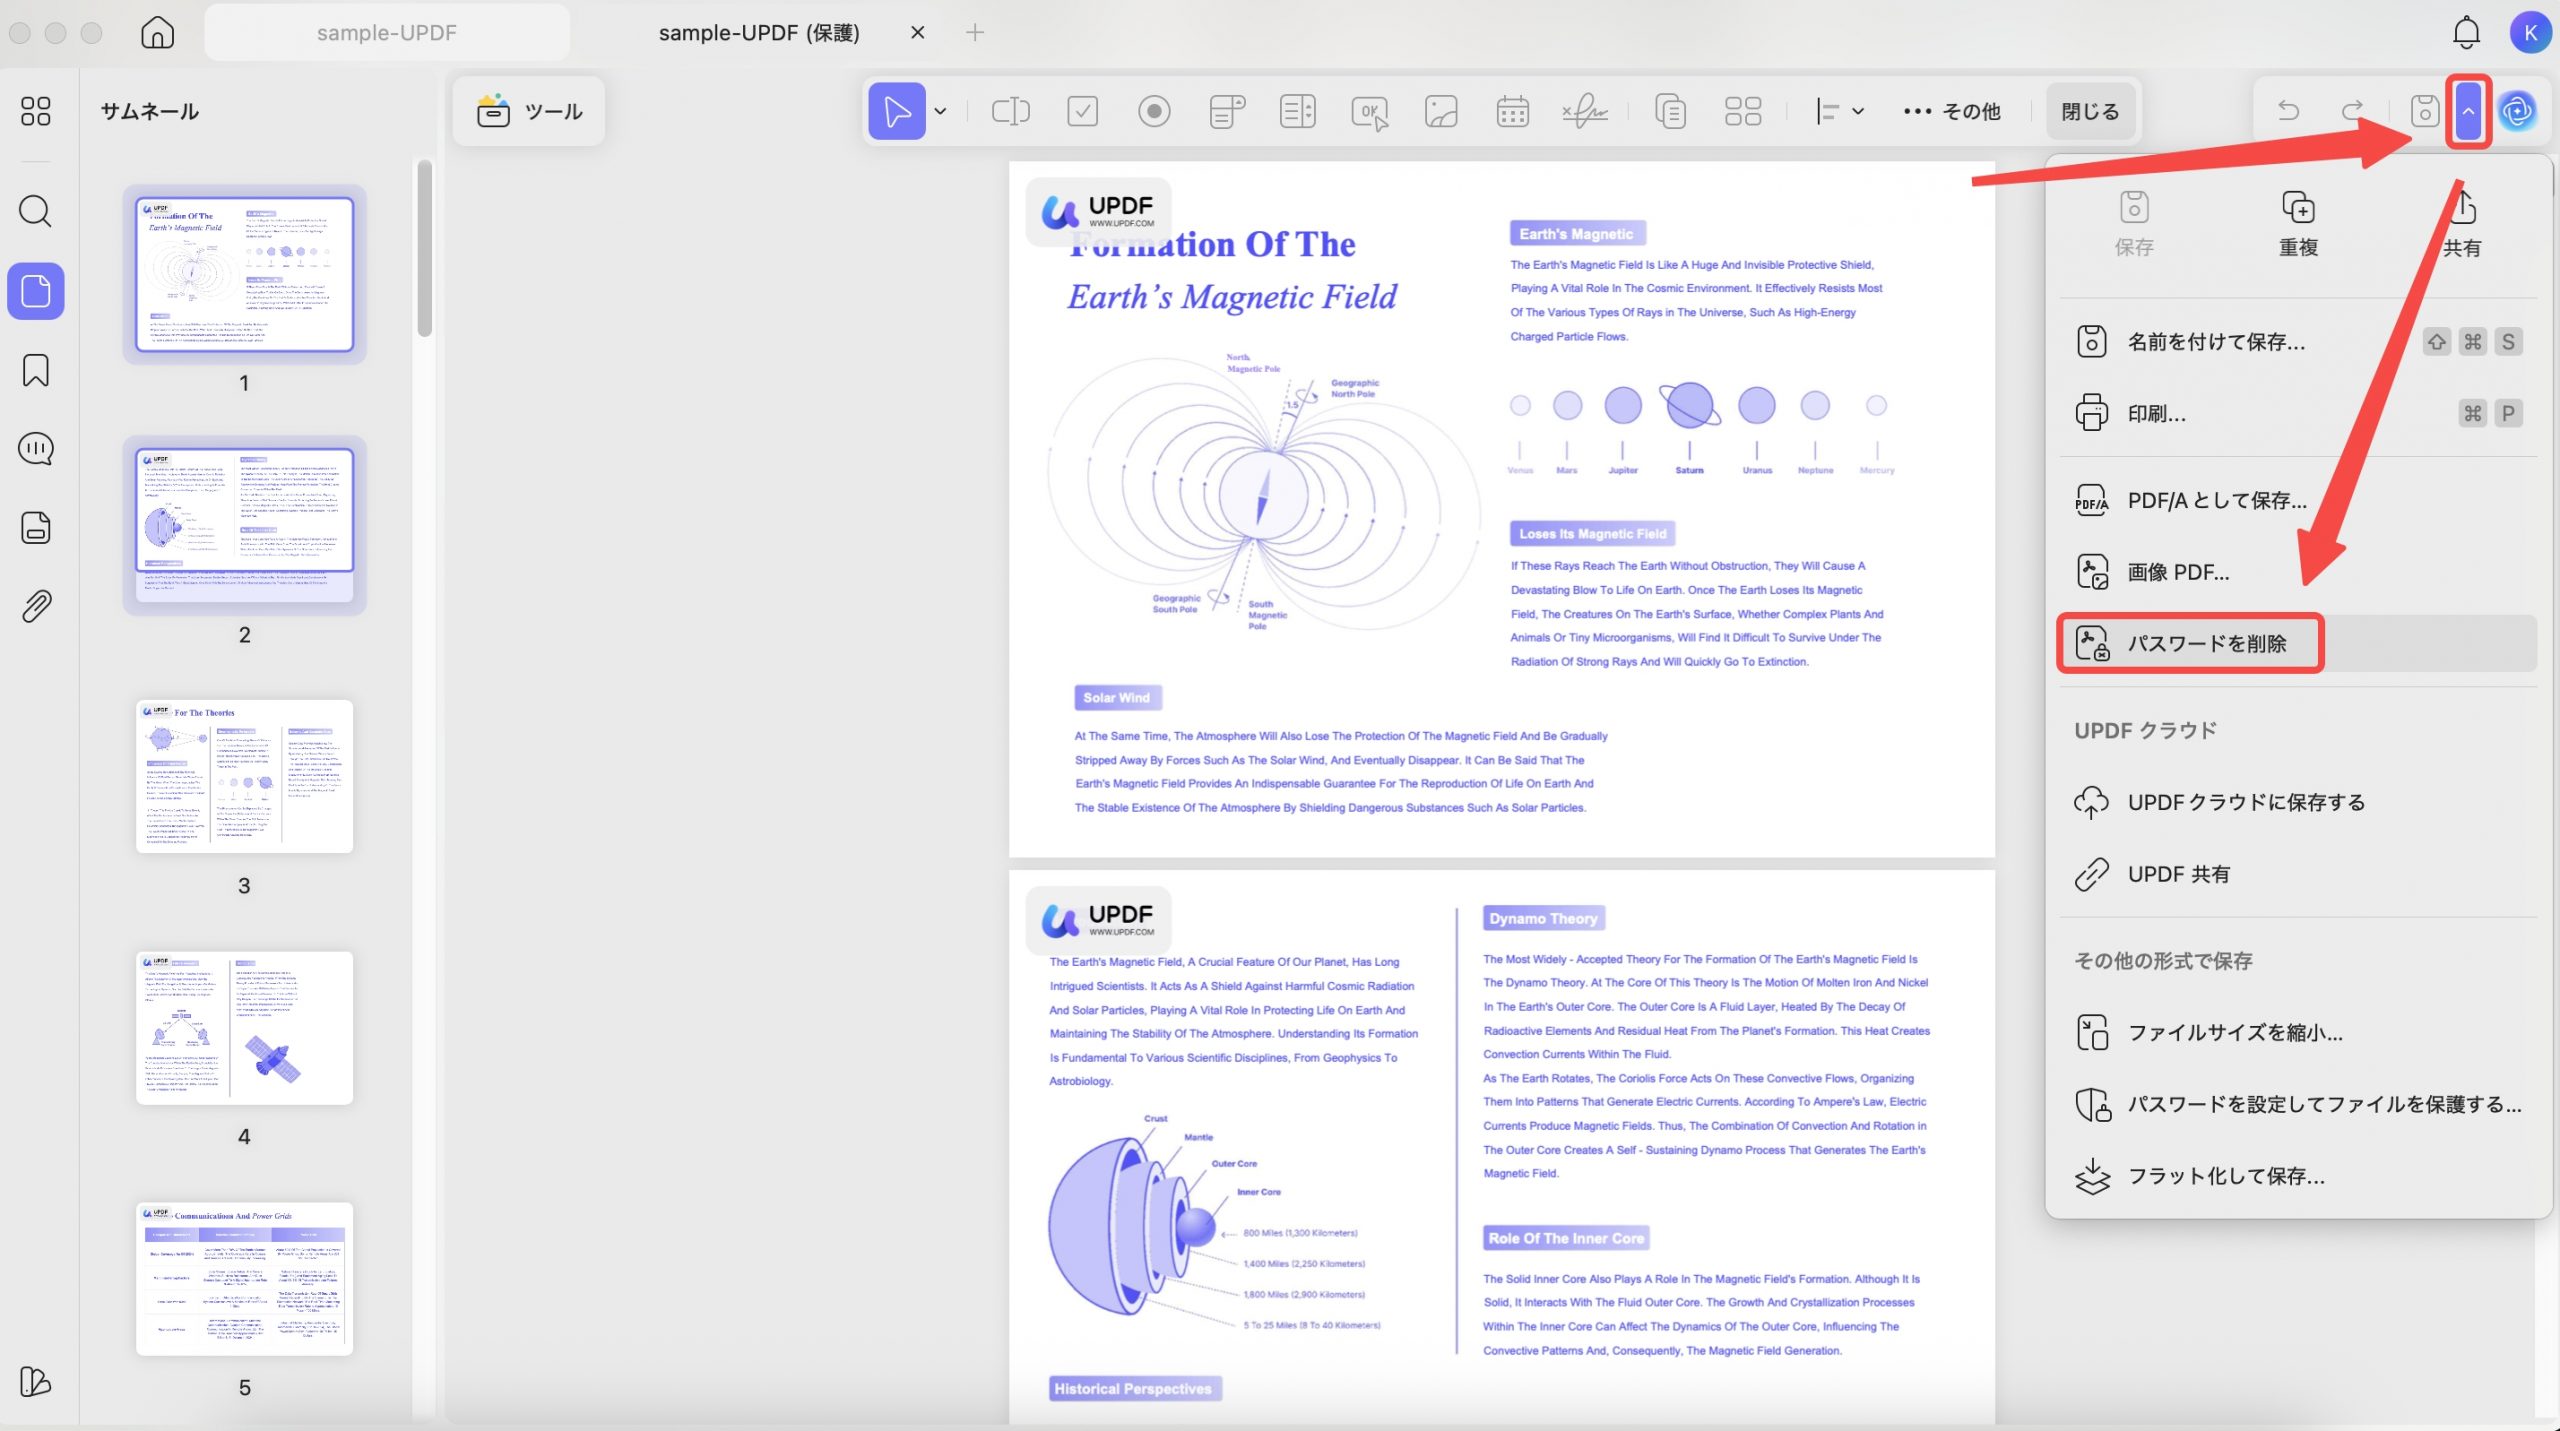Click the 'Solar Wind' heading in document
This screenshot has width=2560, height=1431.
(1116, 698)
